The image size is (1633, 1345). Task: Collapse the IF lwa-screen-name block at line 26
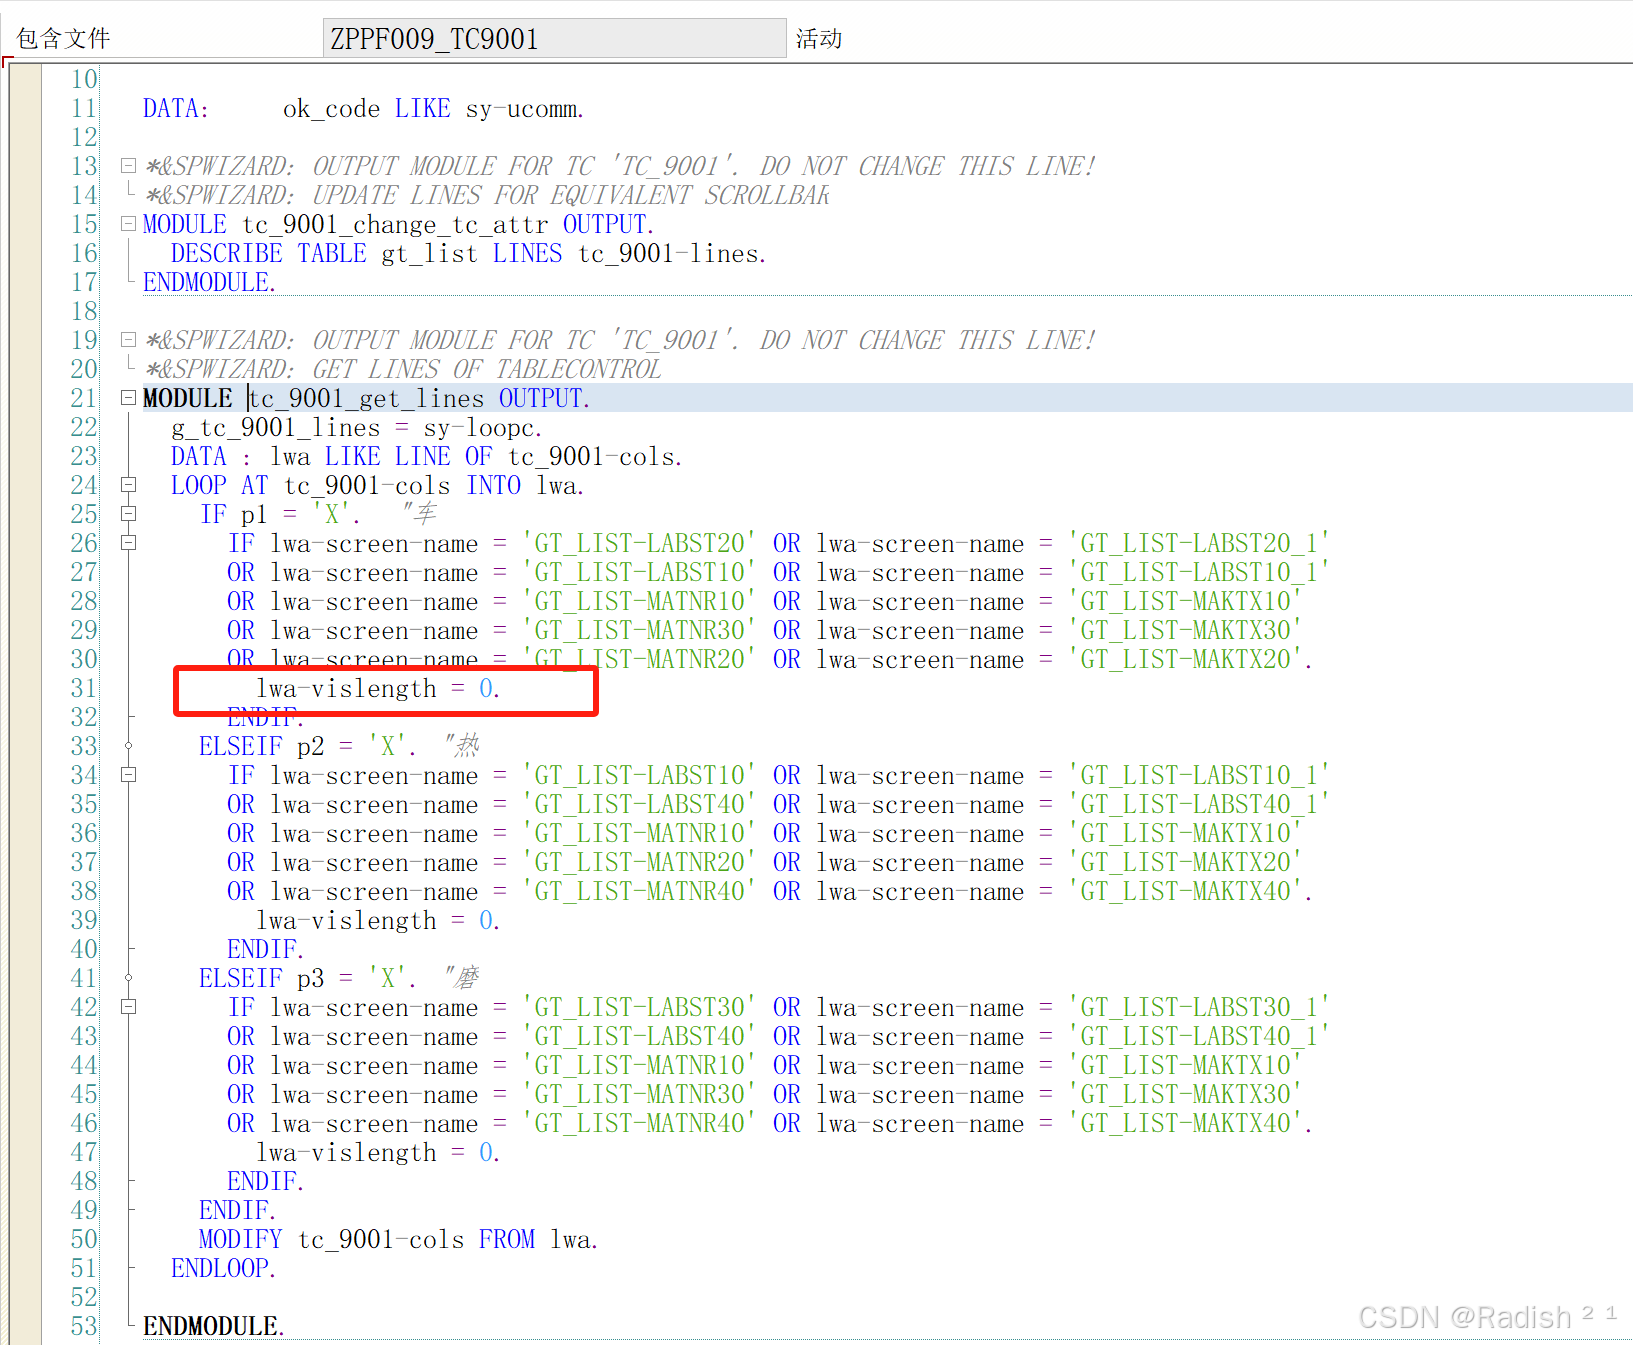[127, 543]
